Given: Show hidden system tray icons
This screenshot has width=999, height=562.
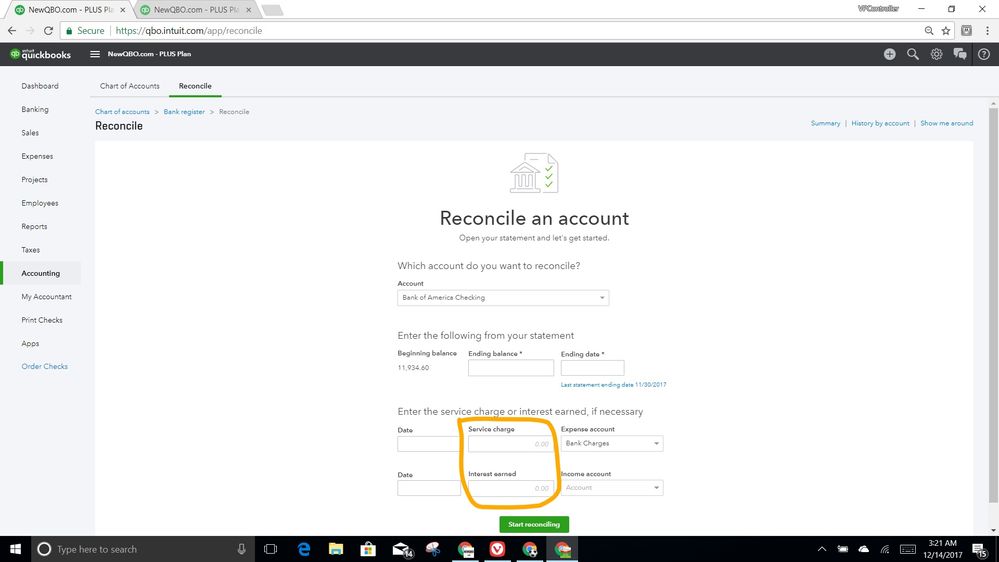Looking at the screenshot, I should point(822,549).
